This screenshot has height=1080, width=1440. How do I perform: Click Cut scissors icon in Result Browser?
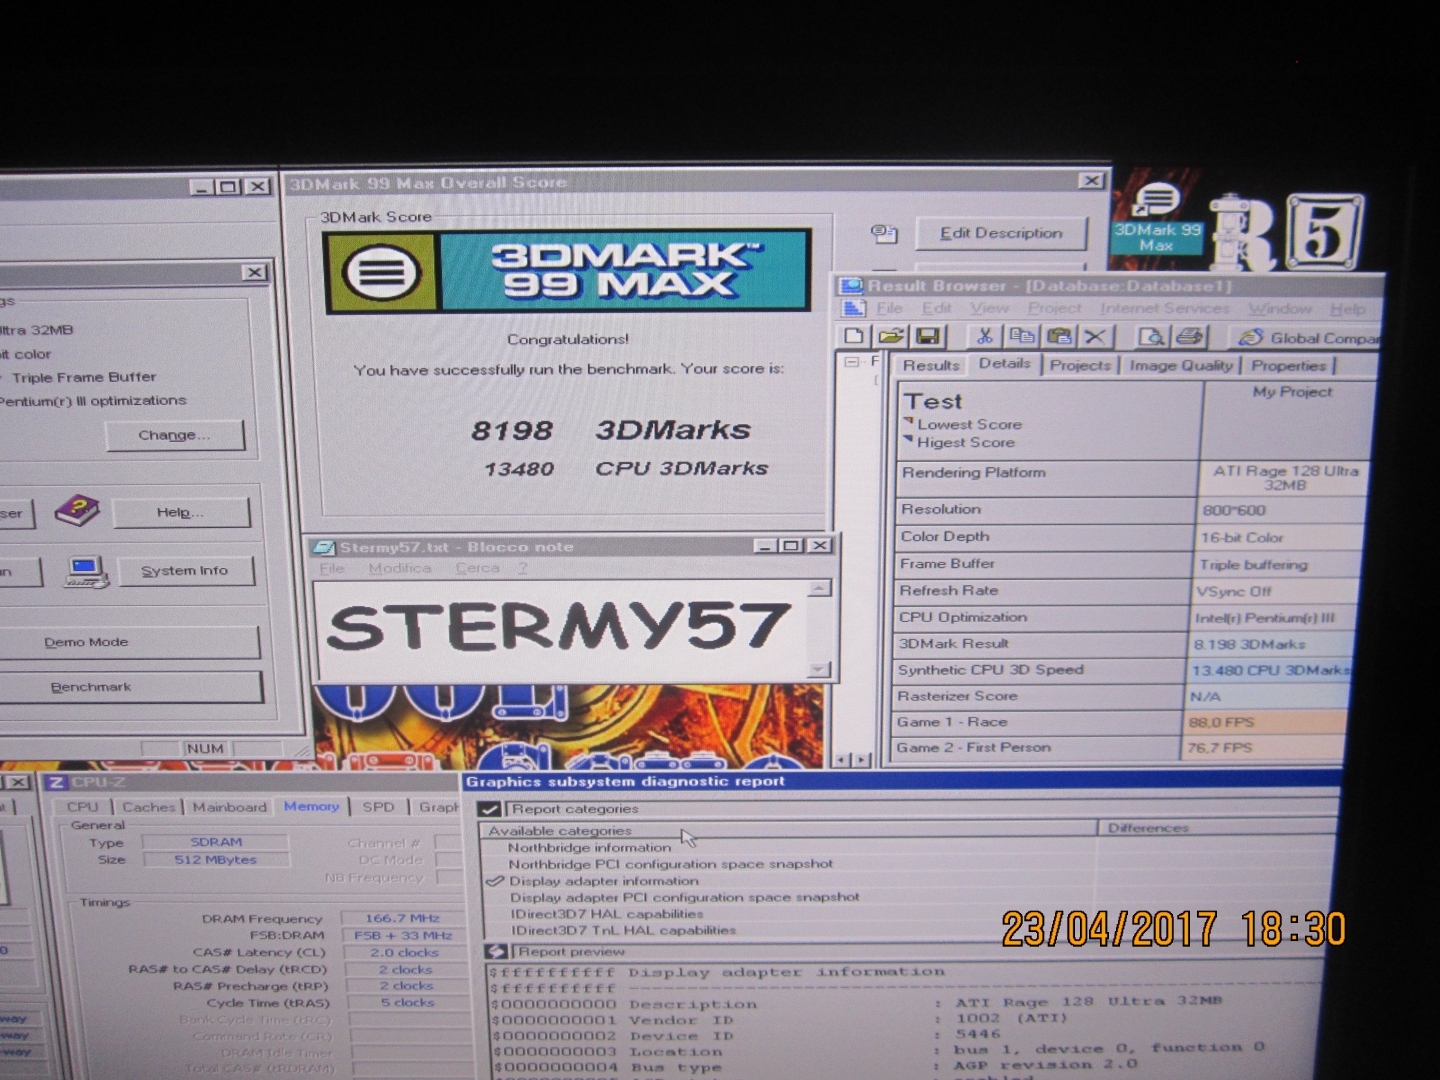[985, 336]
